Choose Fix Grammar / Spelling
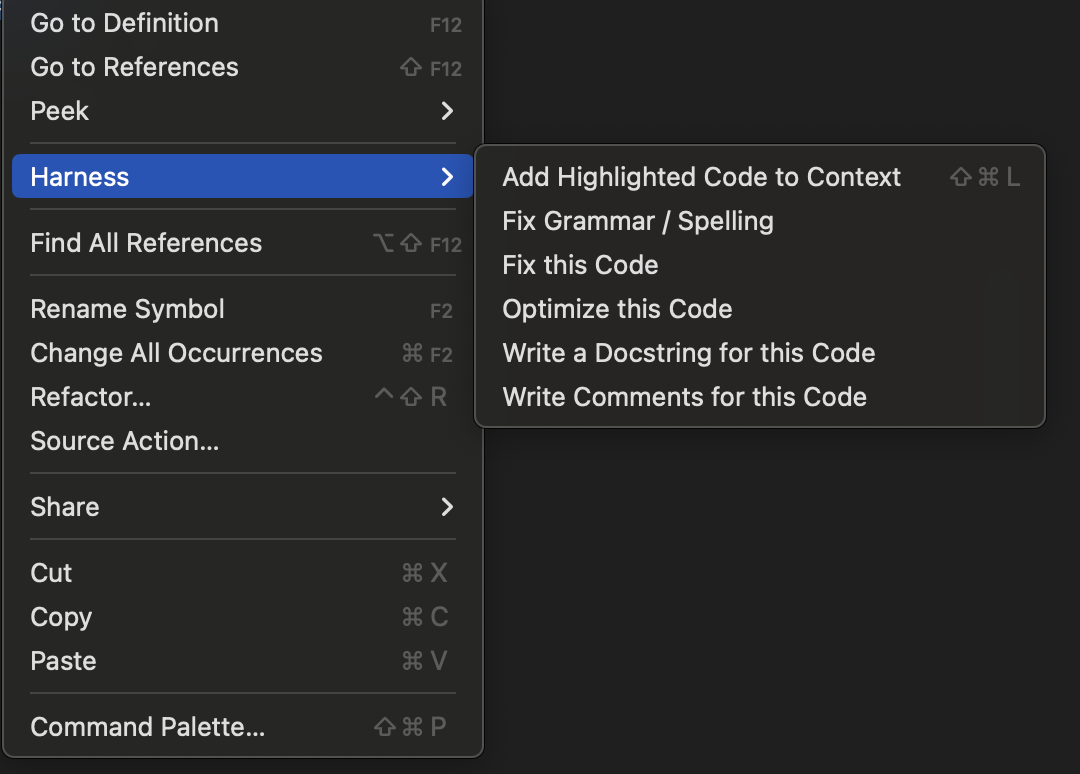1080x774 pixels. (x=637, y=220)
